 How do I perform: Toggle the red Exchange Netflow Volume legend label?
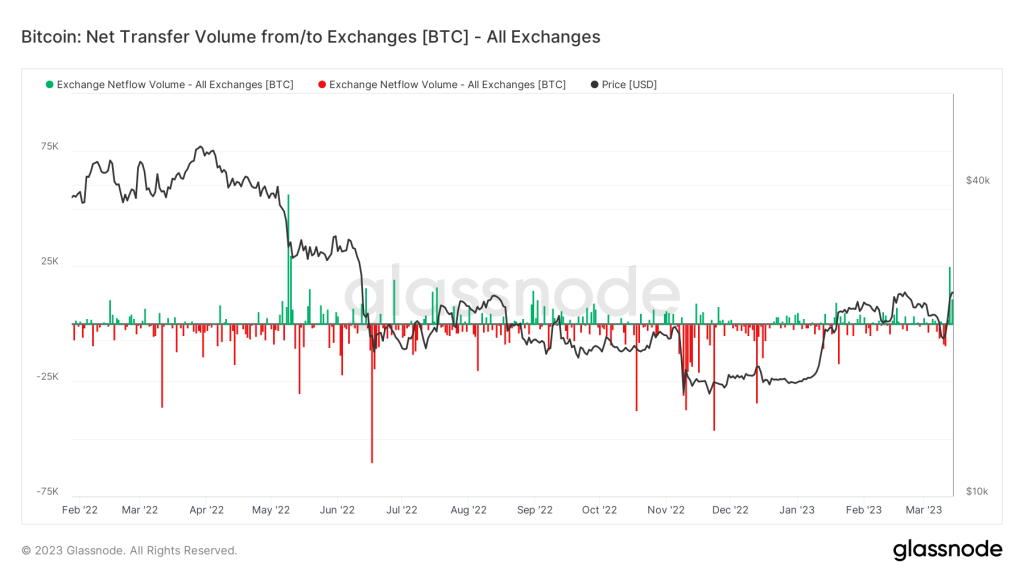tap(447, 85)
